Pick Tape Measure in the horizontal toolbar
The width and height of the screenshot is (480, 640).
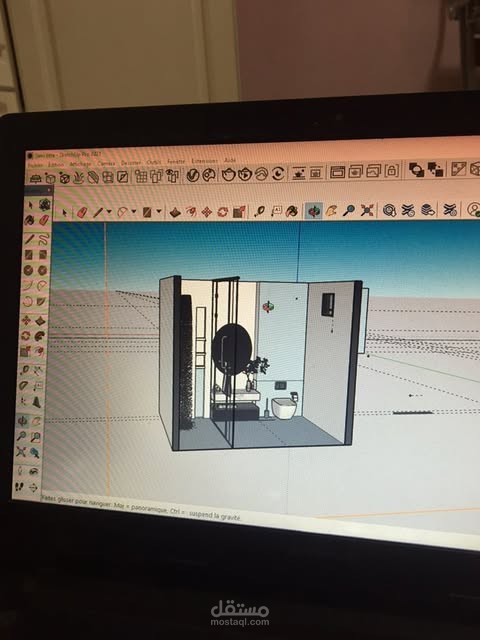click(259, 211)
